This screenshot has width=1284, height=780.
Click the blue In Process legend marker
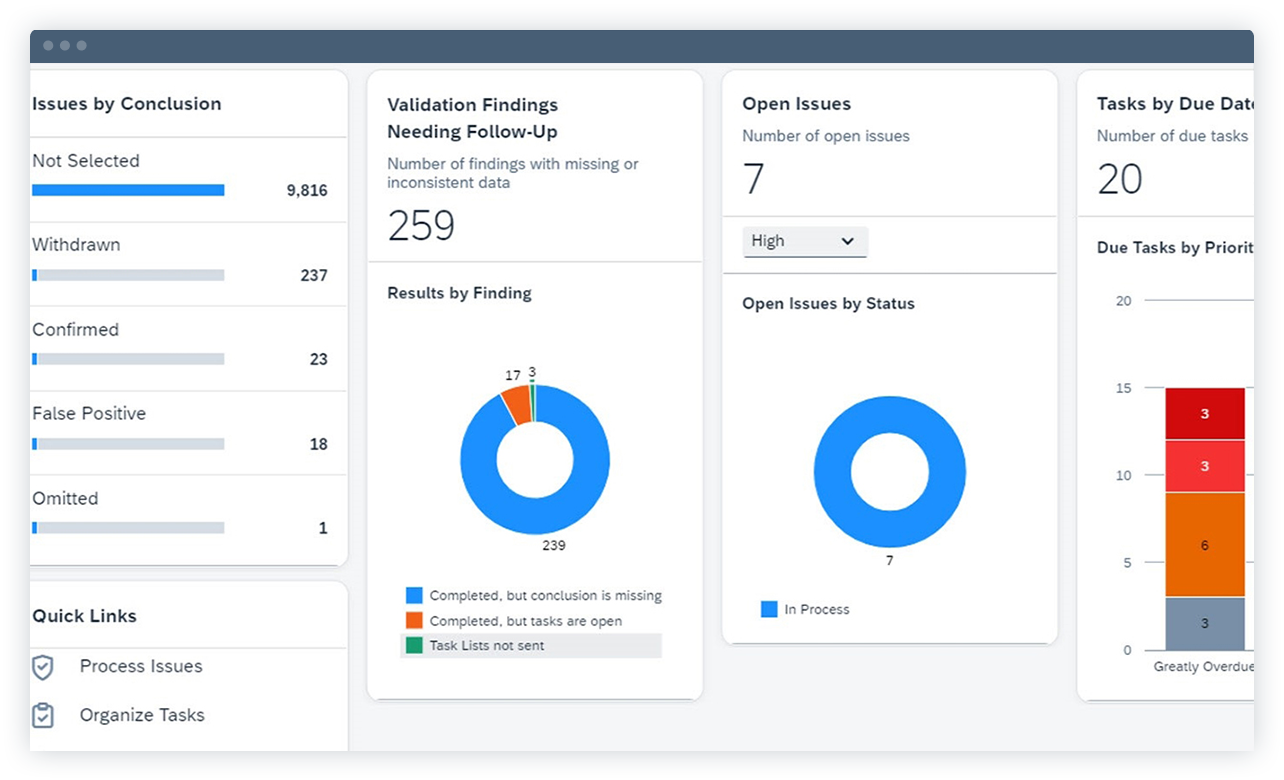768,609
